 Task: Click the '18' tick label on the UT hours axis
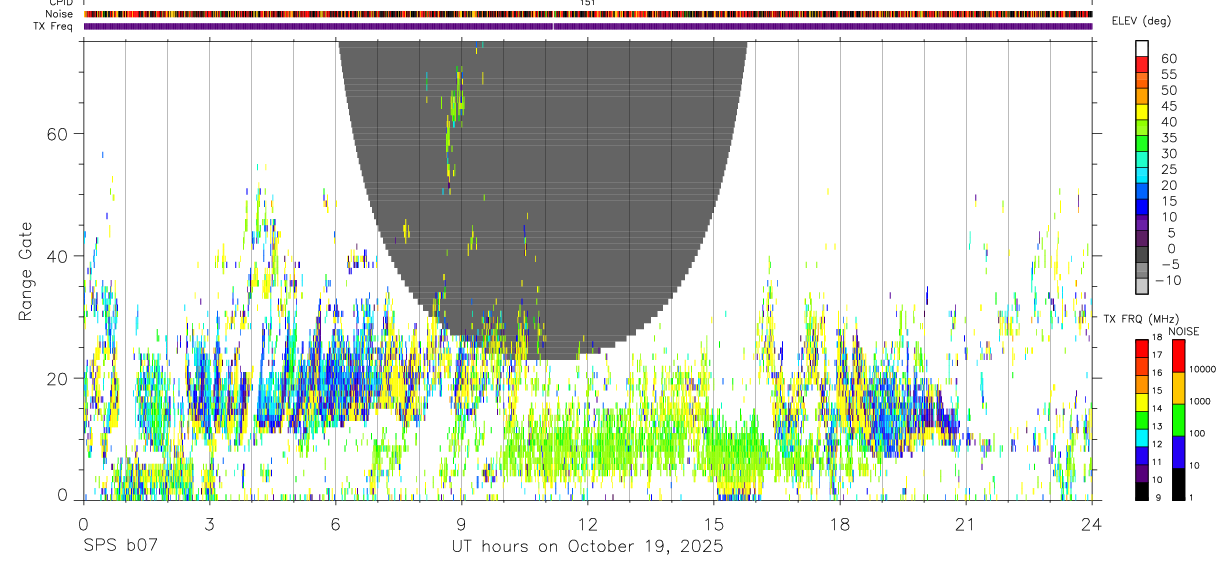(x=839, y=524)
